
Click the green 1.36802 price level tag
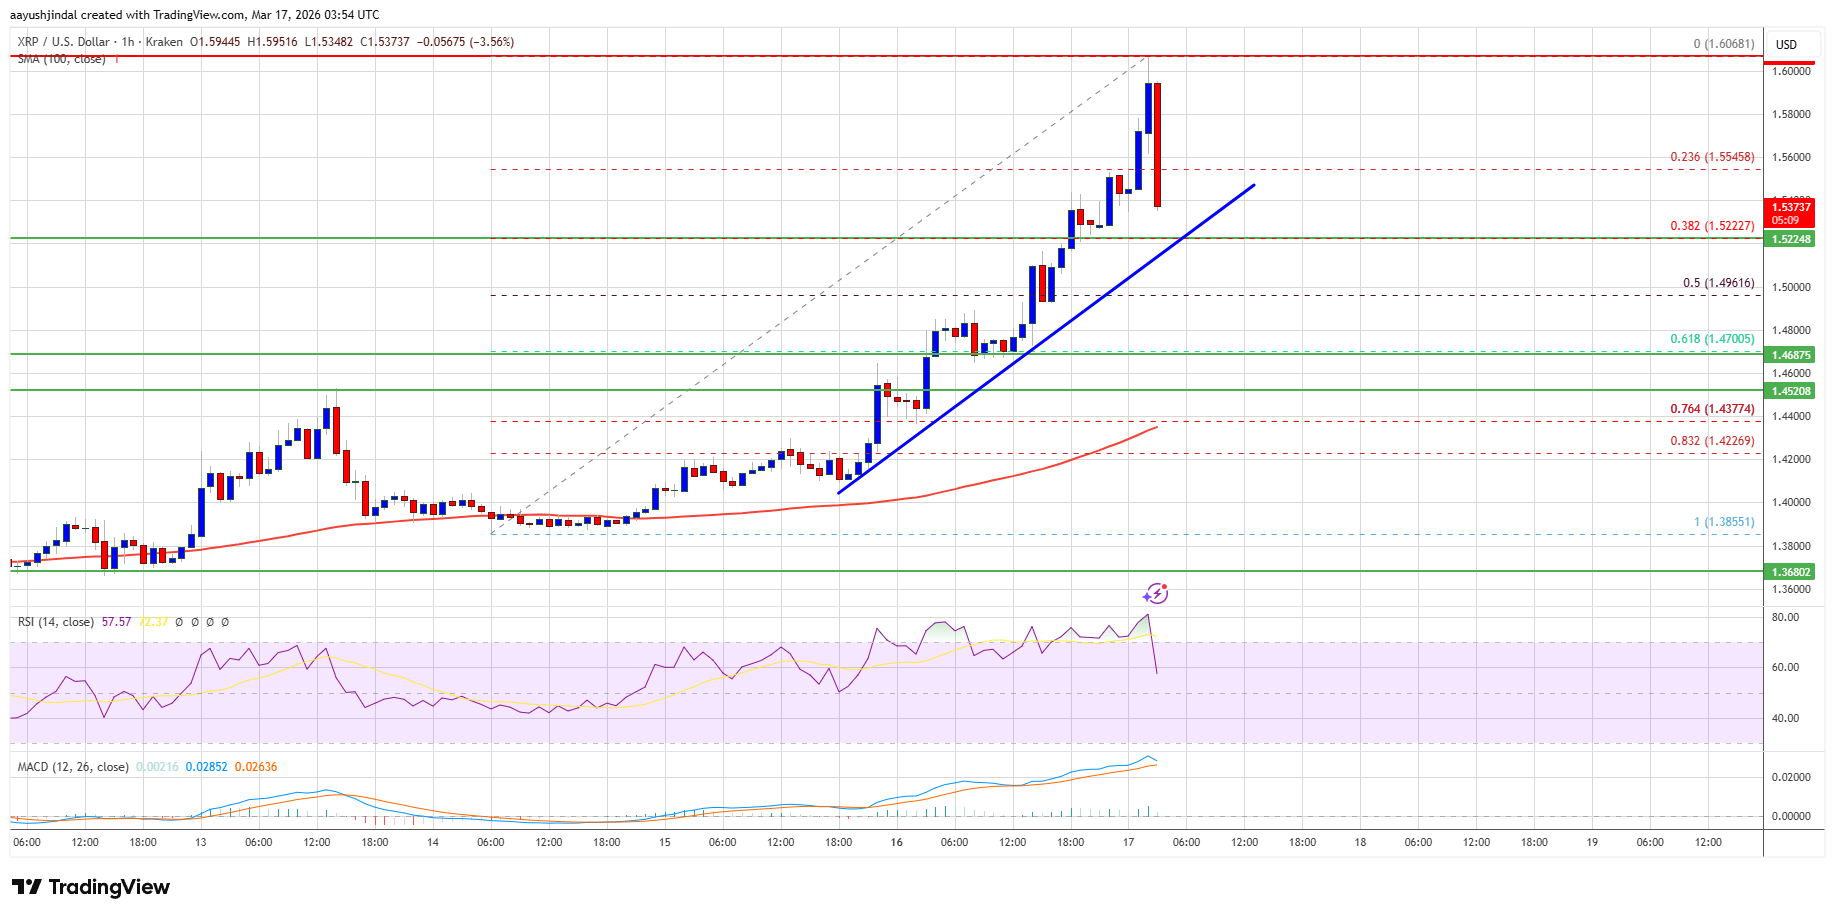[1790, 572]
